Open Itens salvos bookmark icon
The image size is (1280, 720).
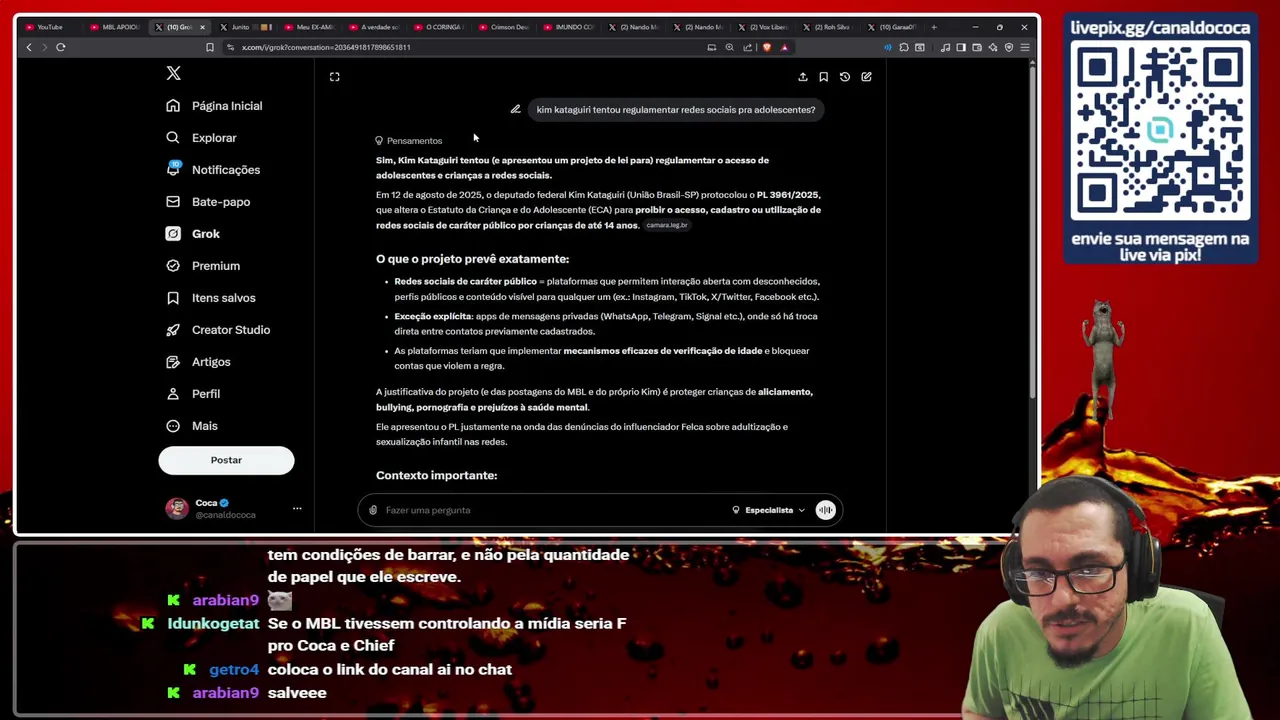[x=173, y=298]
